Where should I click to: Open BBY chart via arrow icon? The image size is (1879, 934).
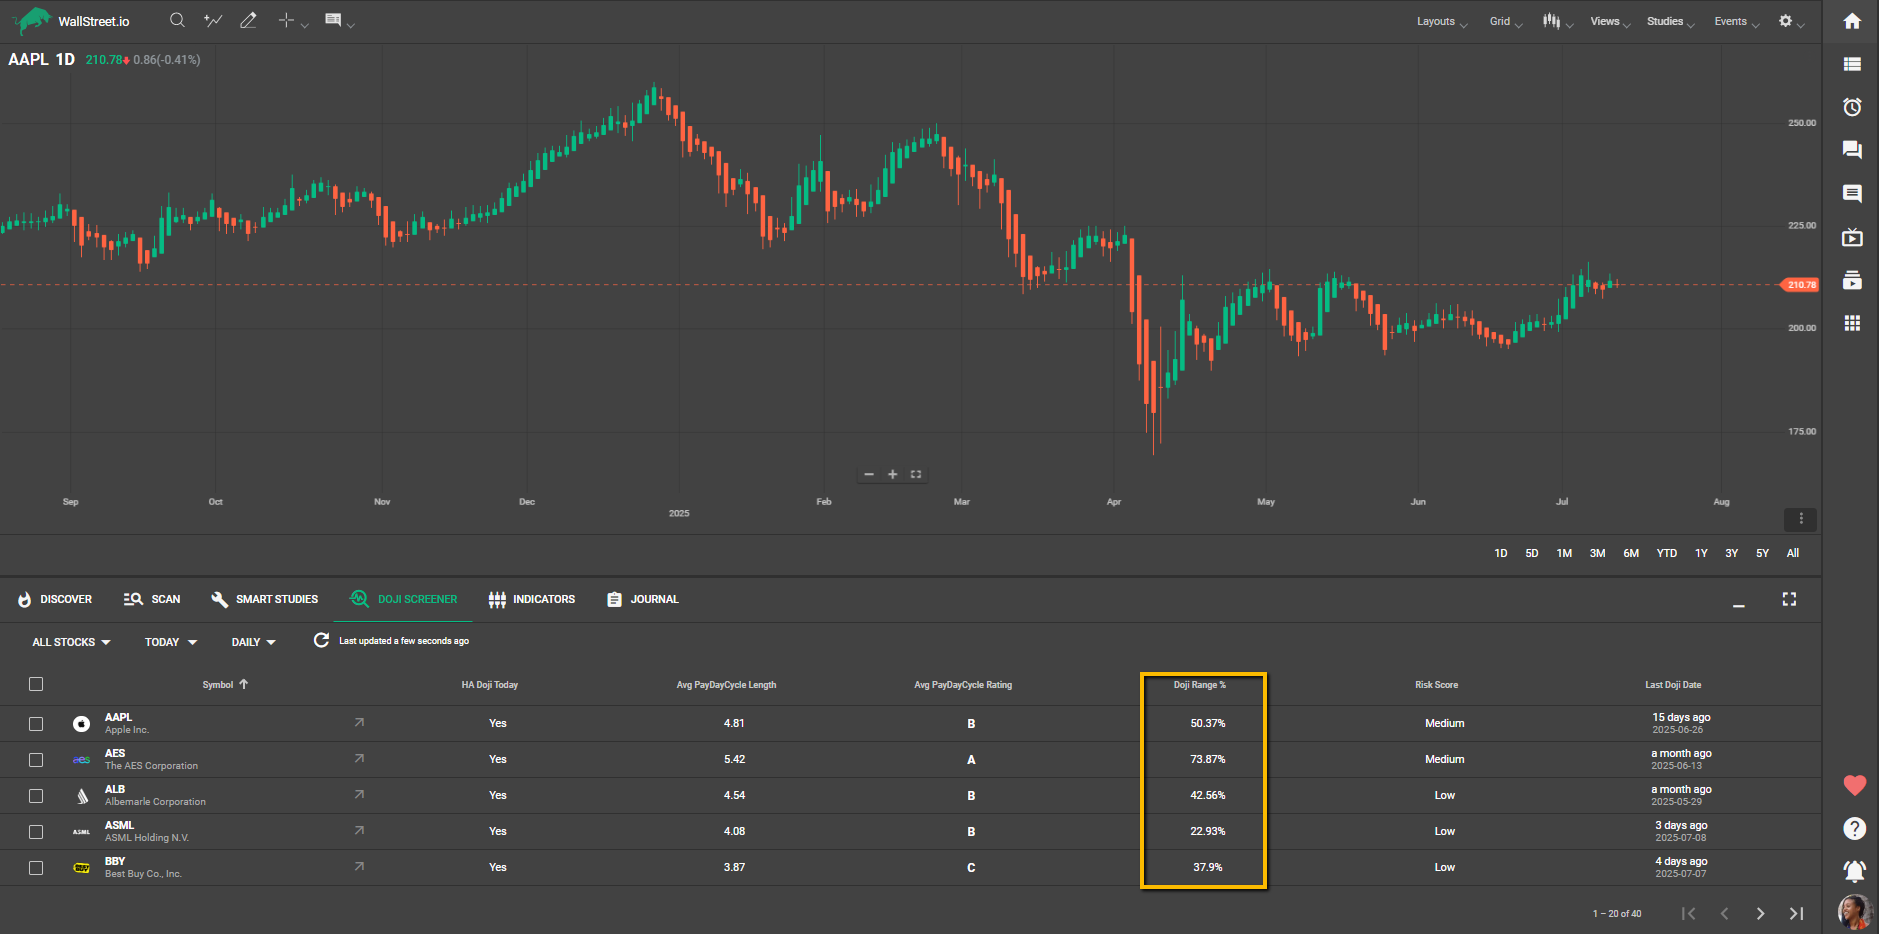[359, 866]
